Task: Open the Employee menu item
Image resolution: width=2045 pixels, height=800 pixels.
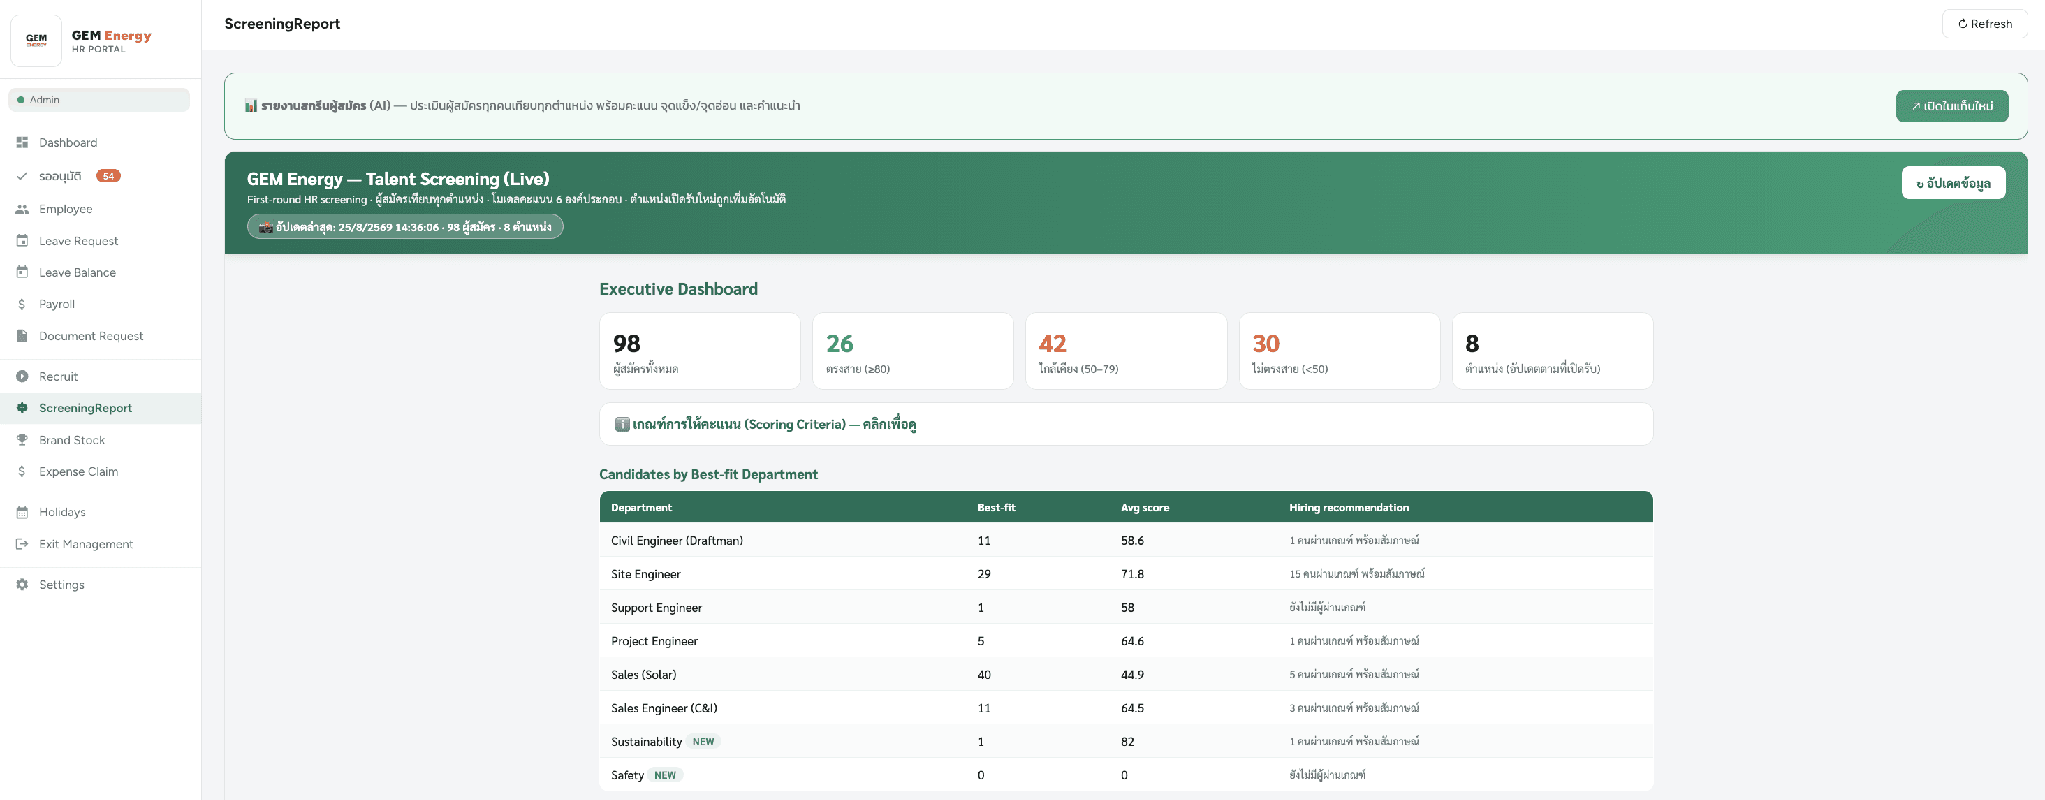Action: pos(100,209)
